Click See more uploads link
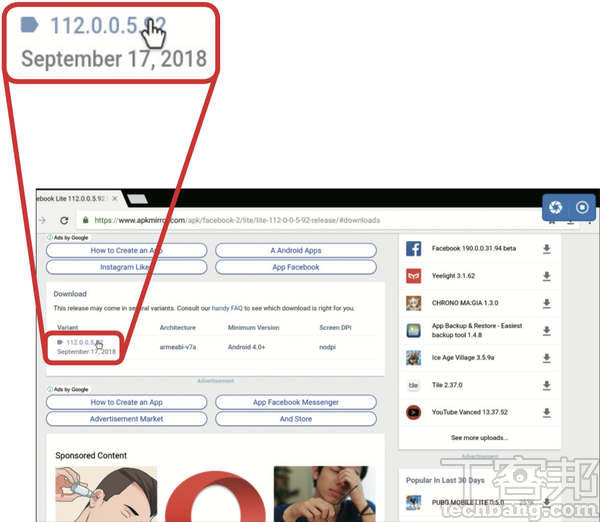 [x=479, y=438]
